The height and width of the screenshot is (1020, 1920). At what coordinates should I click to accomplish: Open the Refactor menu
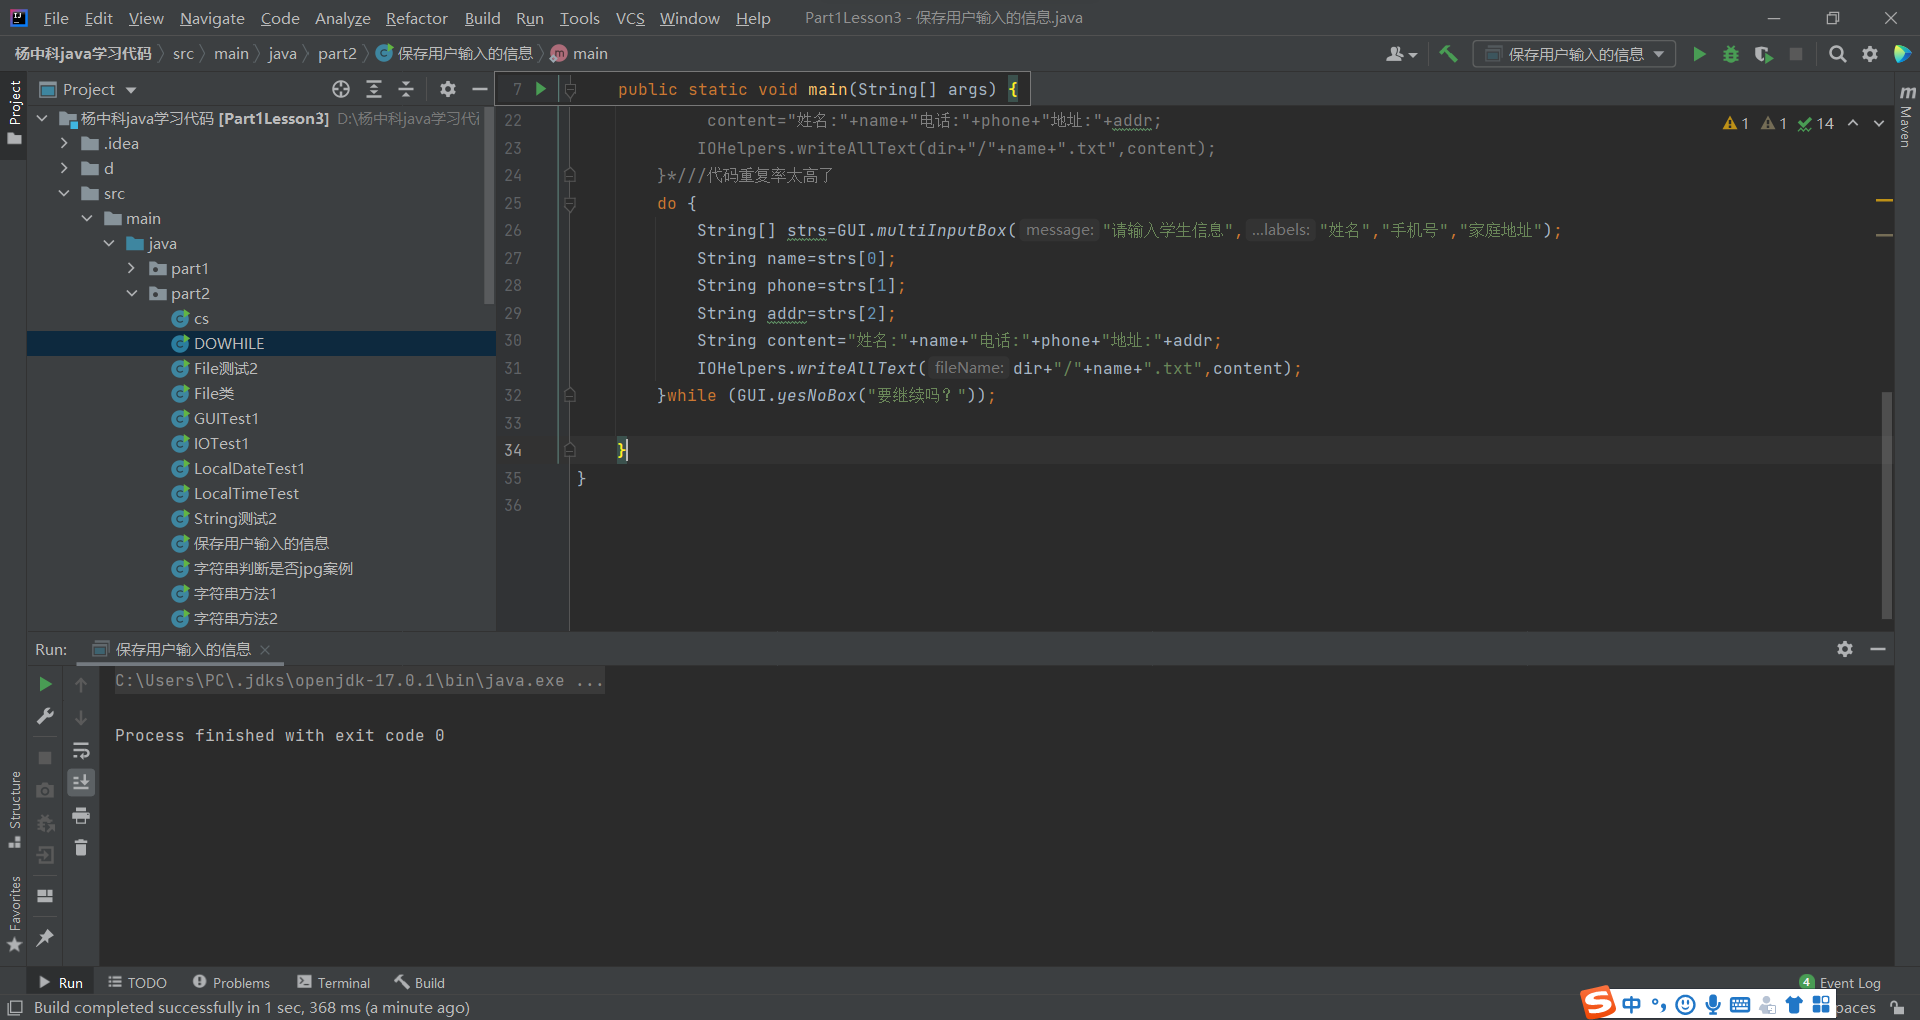416,18
